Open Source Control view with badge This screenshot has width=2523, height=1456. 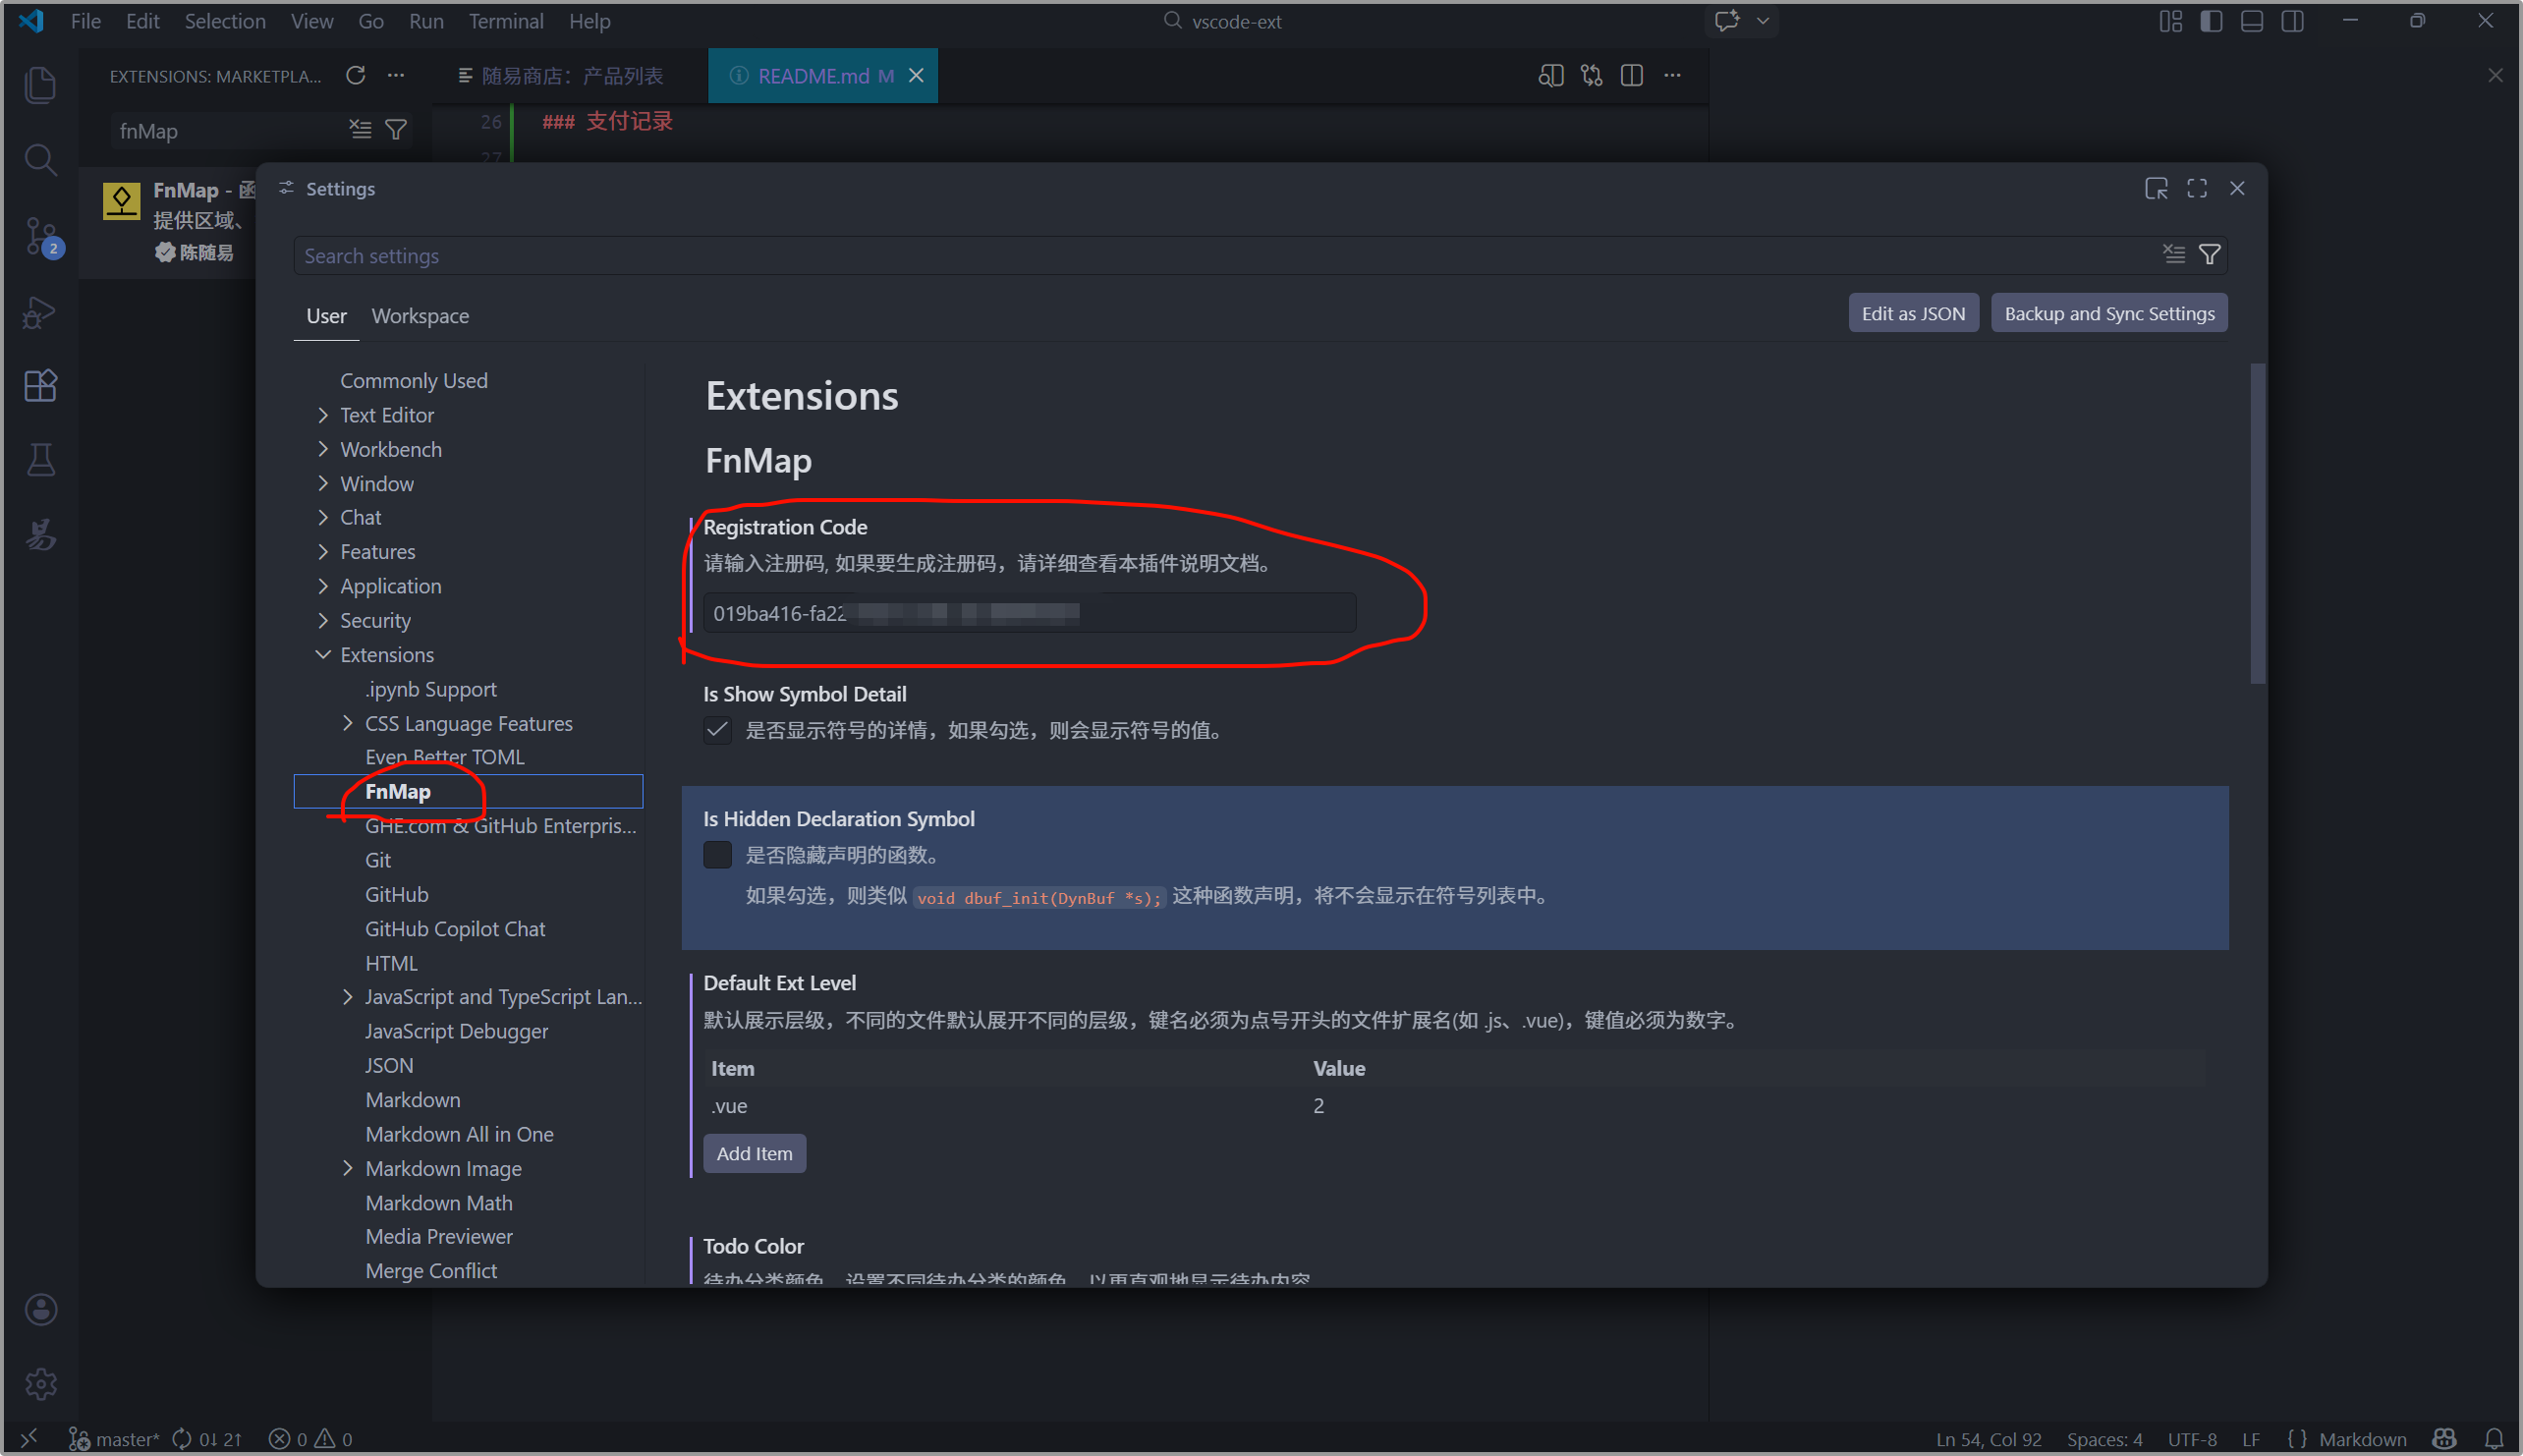(40, 237)
